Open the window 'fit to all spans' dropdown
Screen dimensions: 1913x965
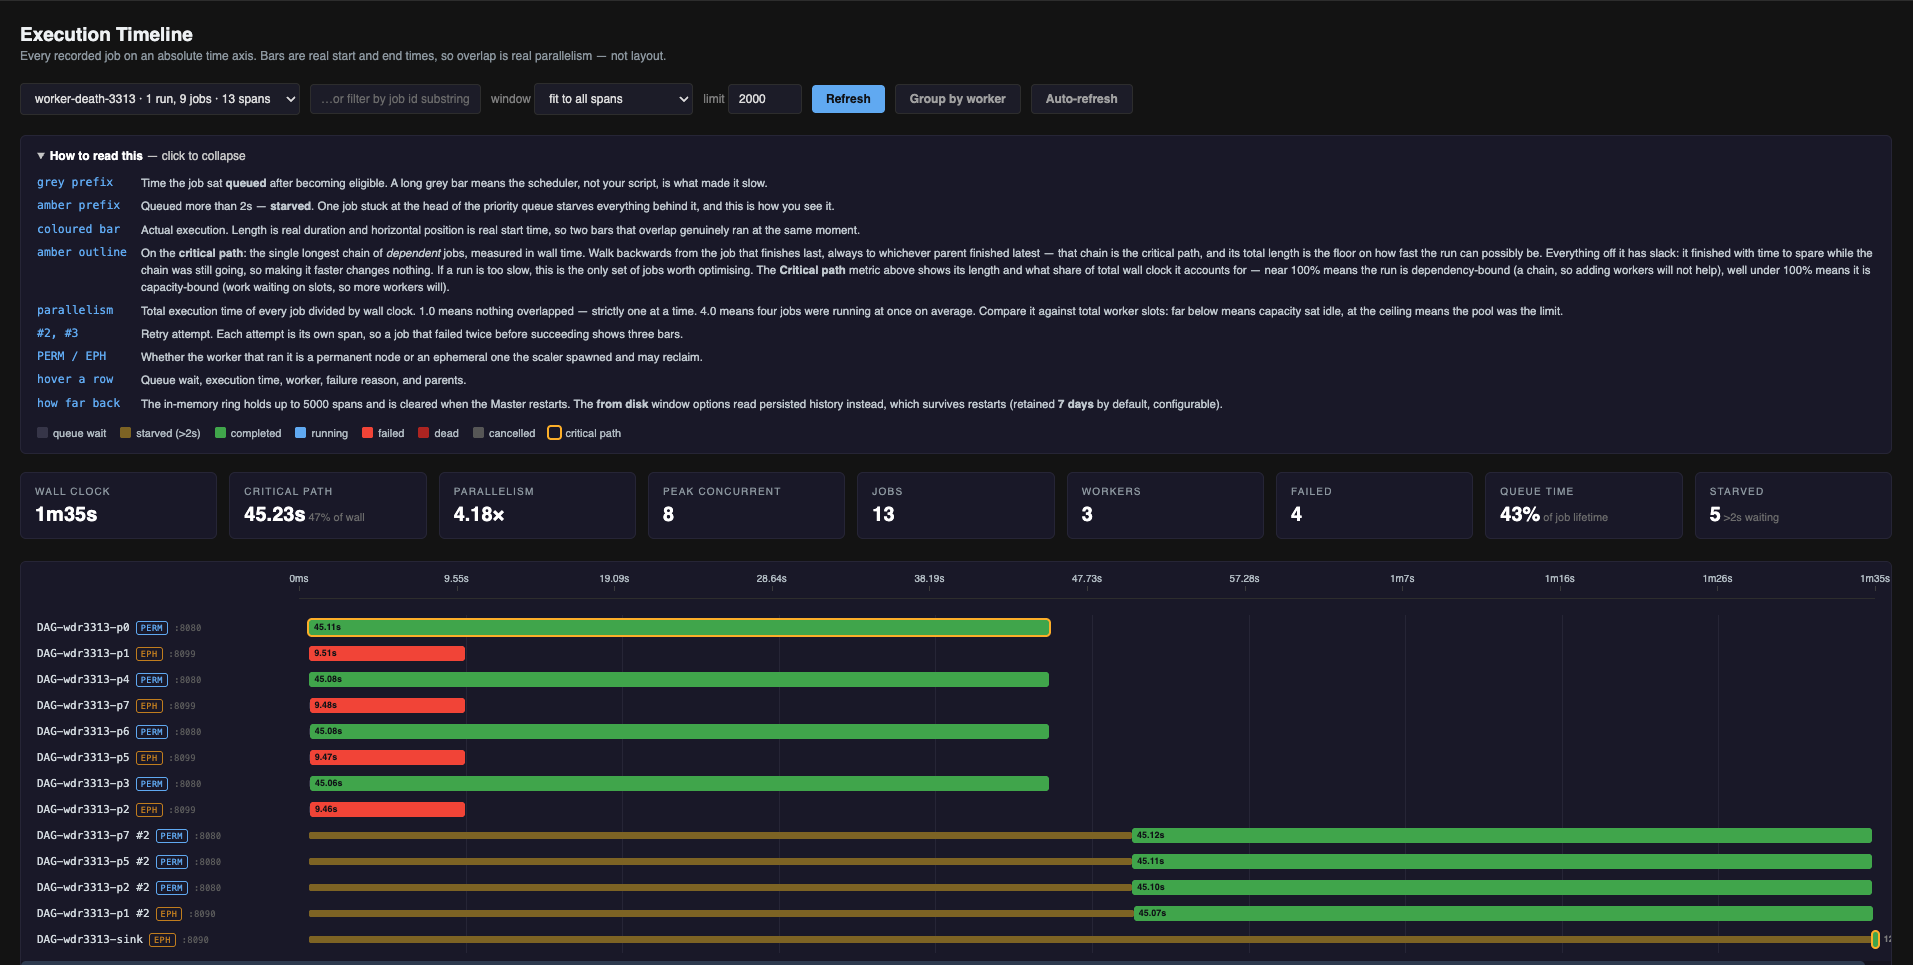click(x=614, y=99)
